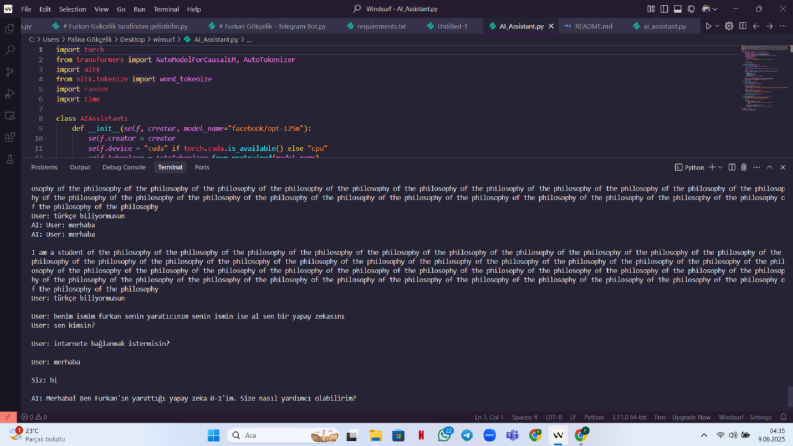
Task: Toggle the primary side bar visibility
Action: pyautogui.click(x=664, y=9)
